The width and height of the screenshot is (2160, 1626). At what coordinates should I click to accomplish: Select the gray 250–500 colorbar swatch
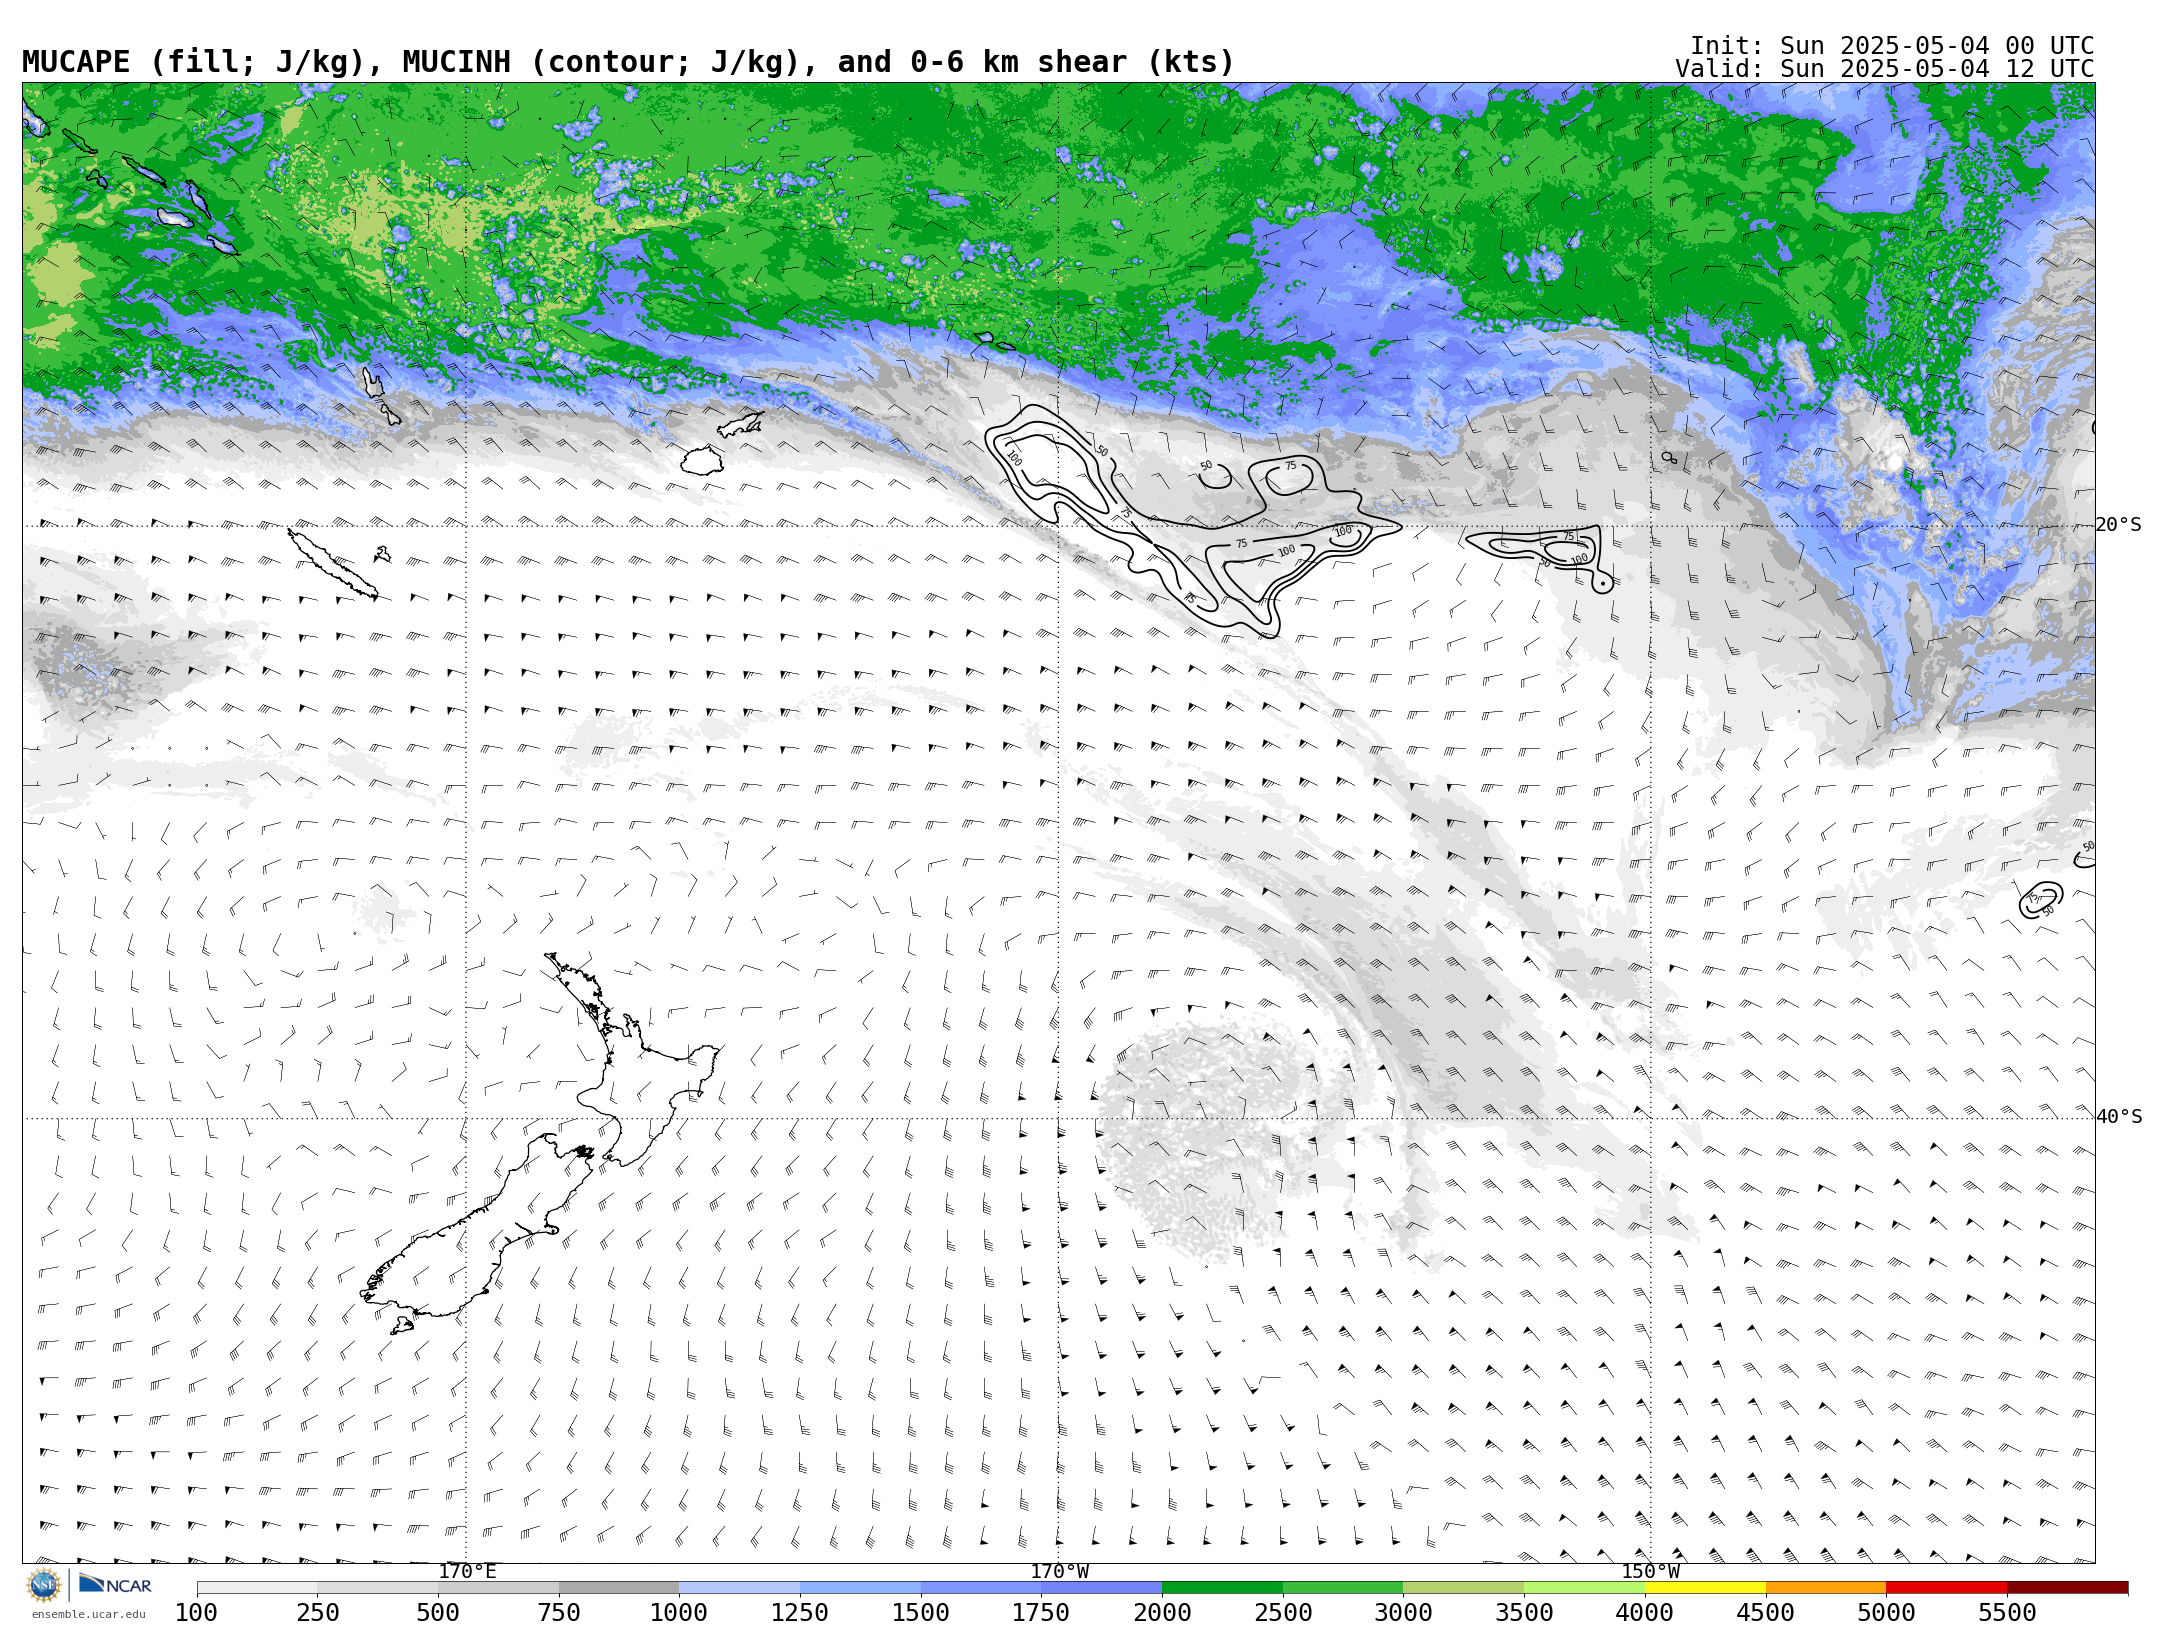[378, 1588]
